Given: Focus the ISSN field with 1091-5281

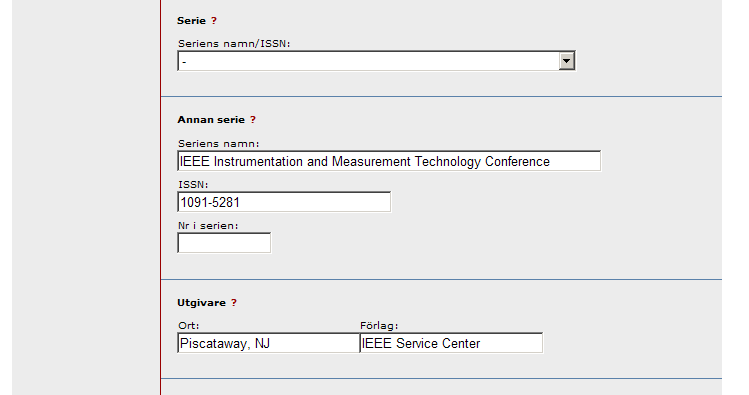Looking at the screenshot, I should [x=284, y=202].
